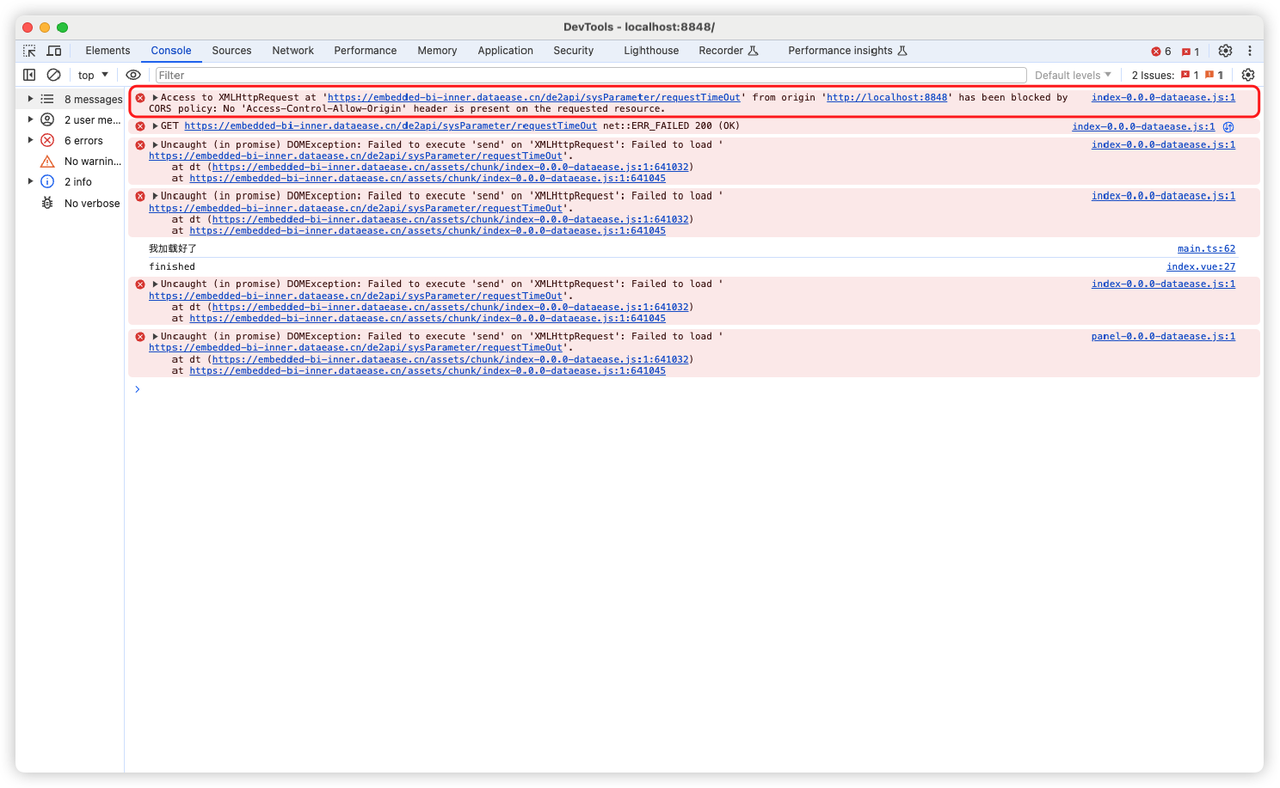Click the console Filter input field

pyautogui.click(x=590, y=75)
